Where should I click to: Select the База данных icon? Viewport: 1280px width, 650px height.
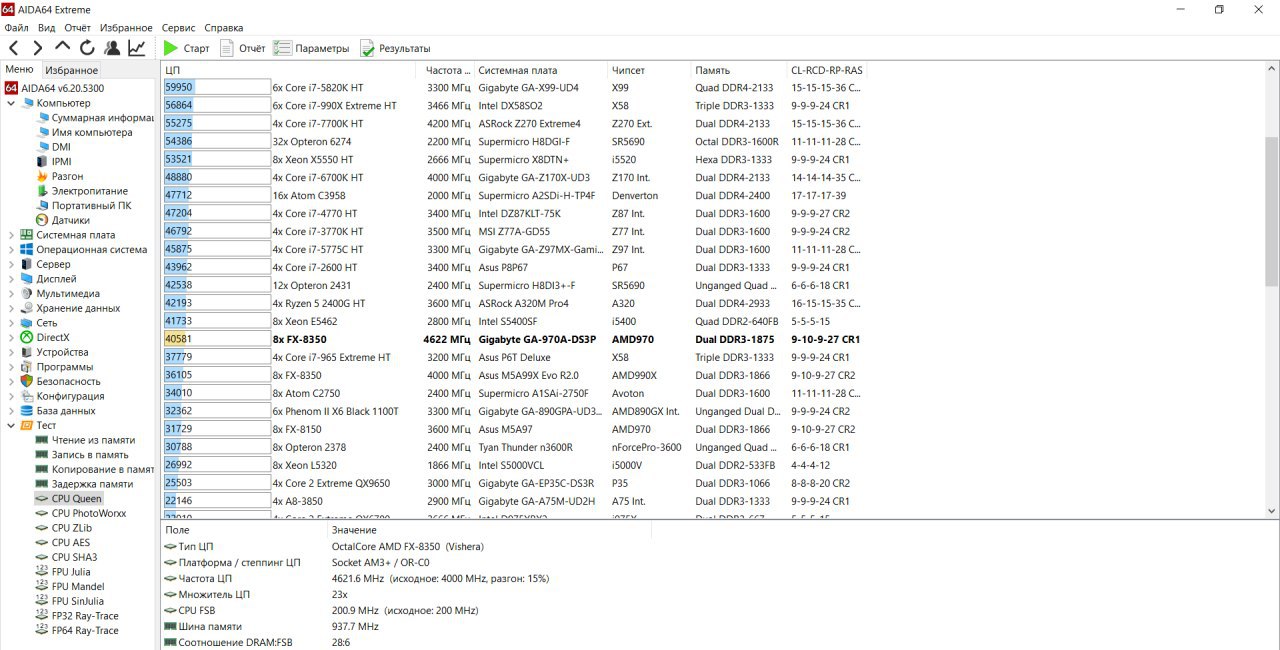point(27,411)
